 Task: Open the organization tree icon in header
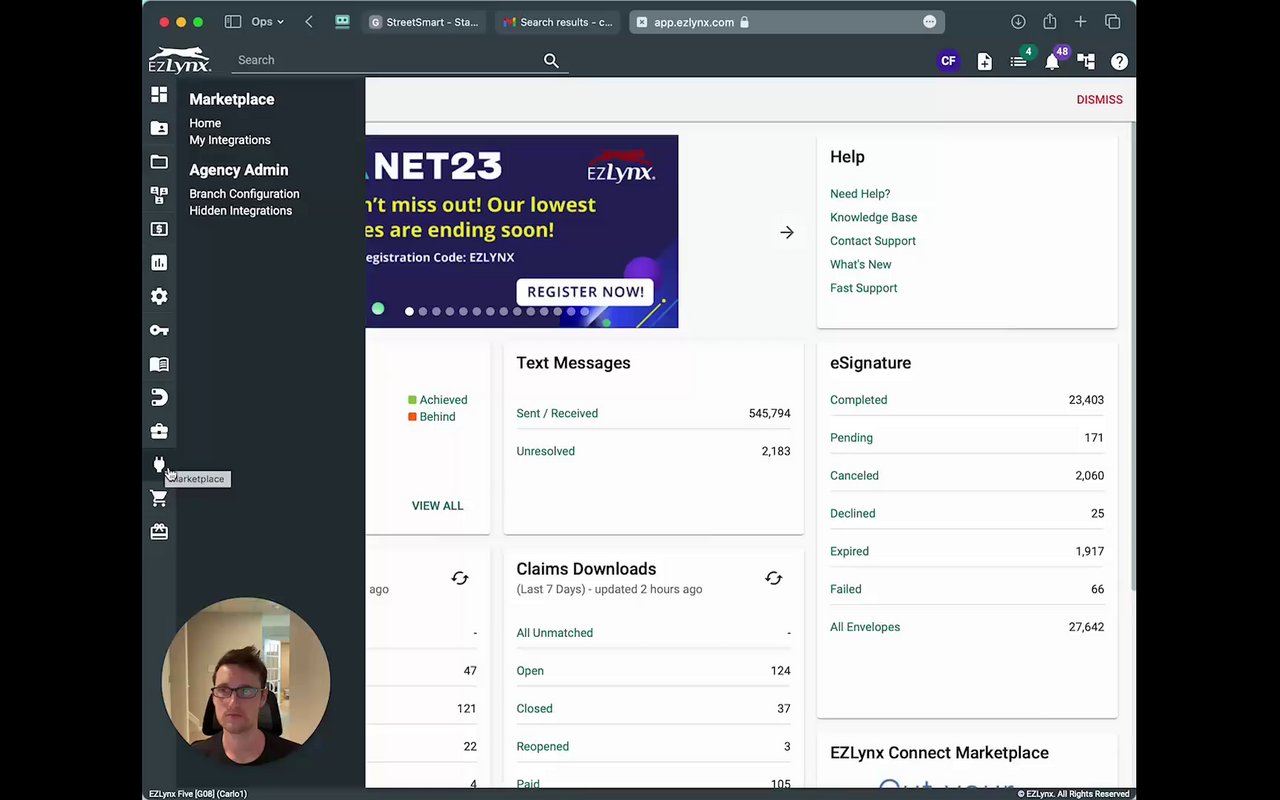point(1086,61)
